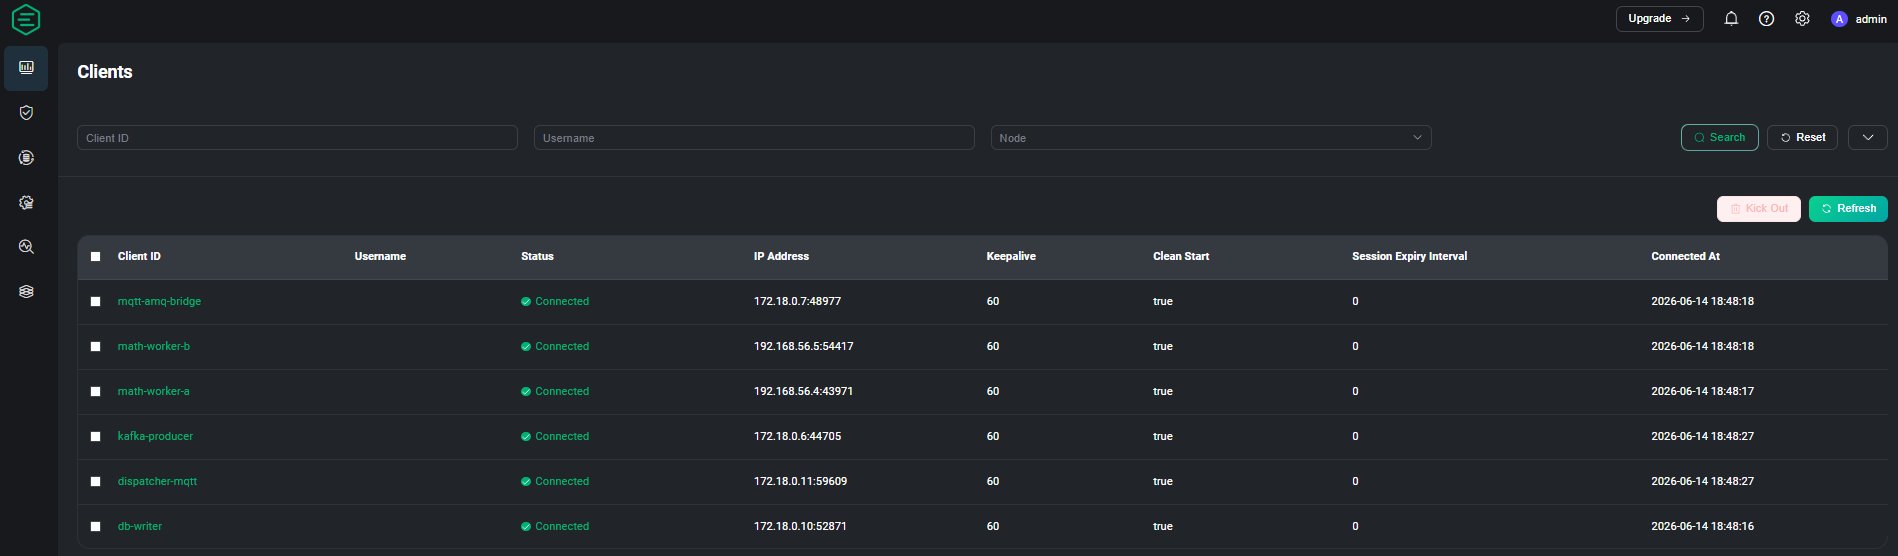This screenshot has width=1898, height=556.
Task: Check the dispatcher-mqtt row checkbox
Action: coord(96,482)
